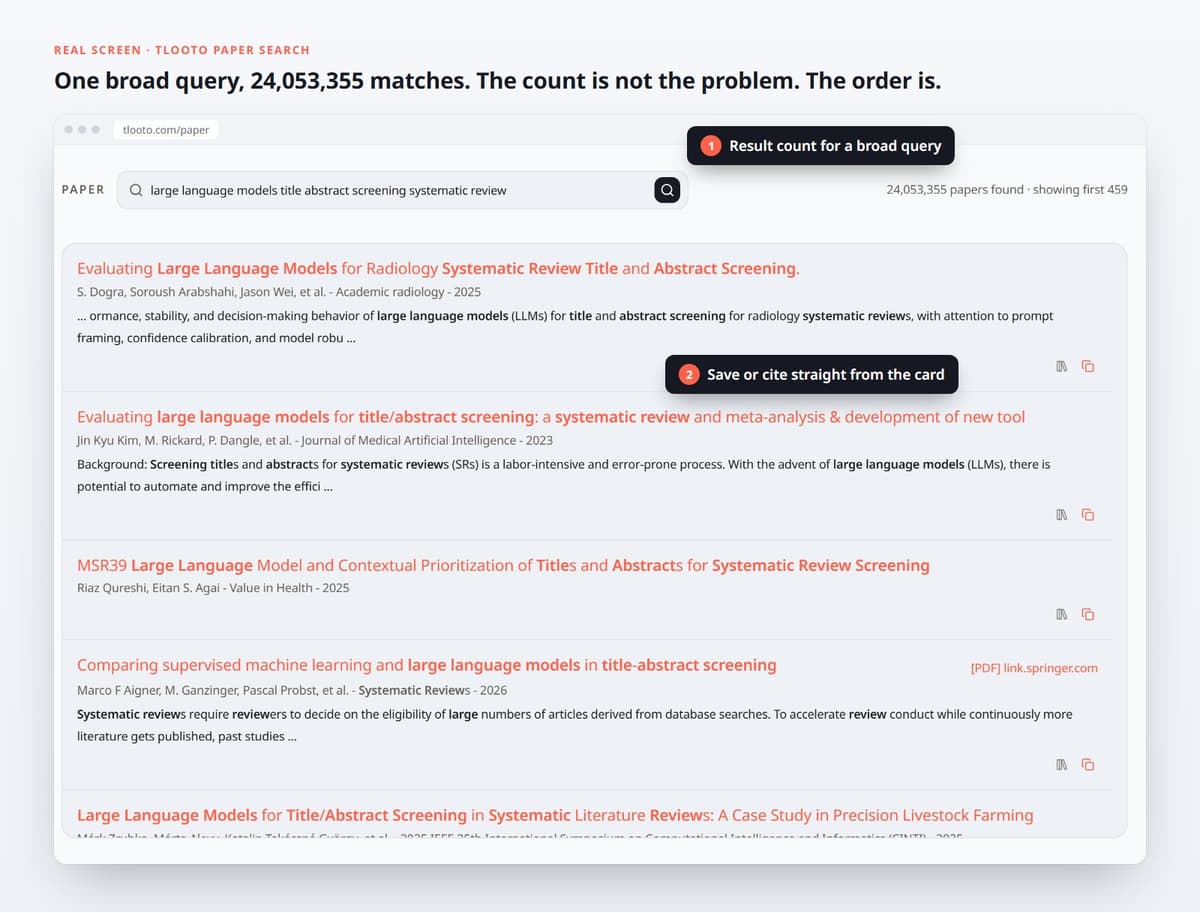Save the MSR39 paper to library

(x=1062, y=614)
